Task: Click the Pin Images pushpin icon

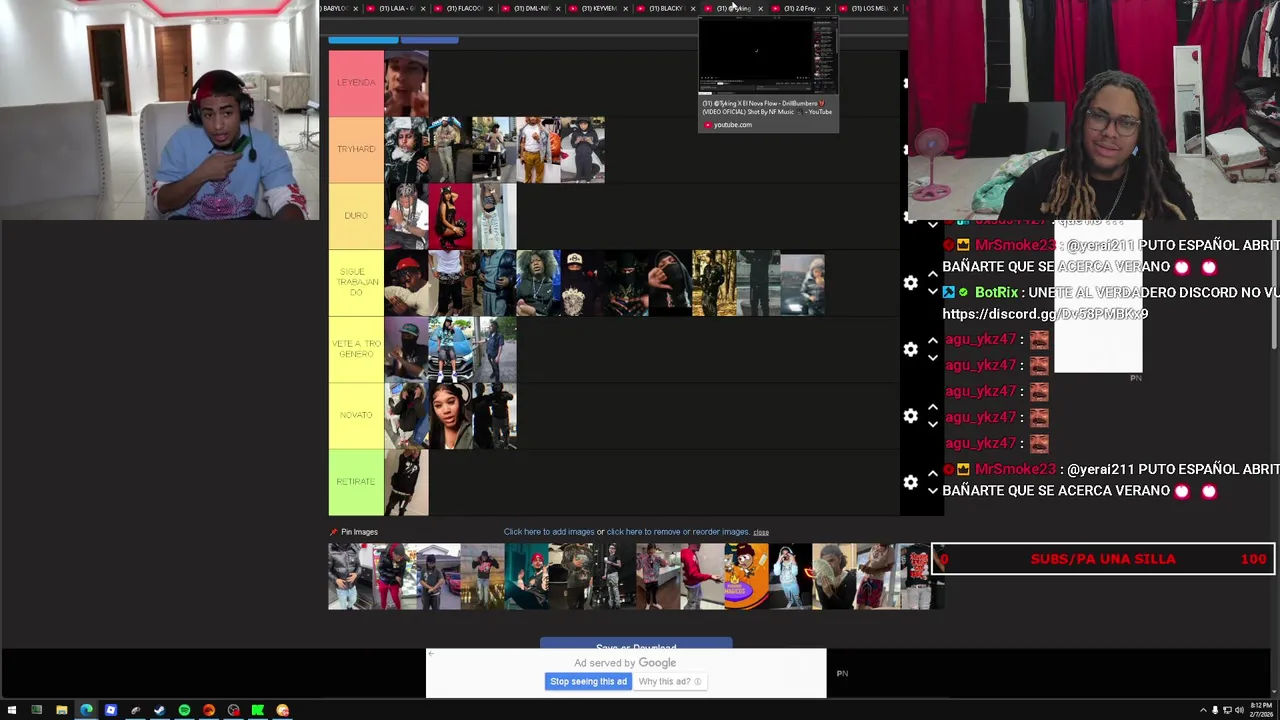Action: (x=334, y=532)
